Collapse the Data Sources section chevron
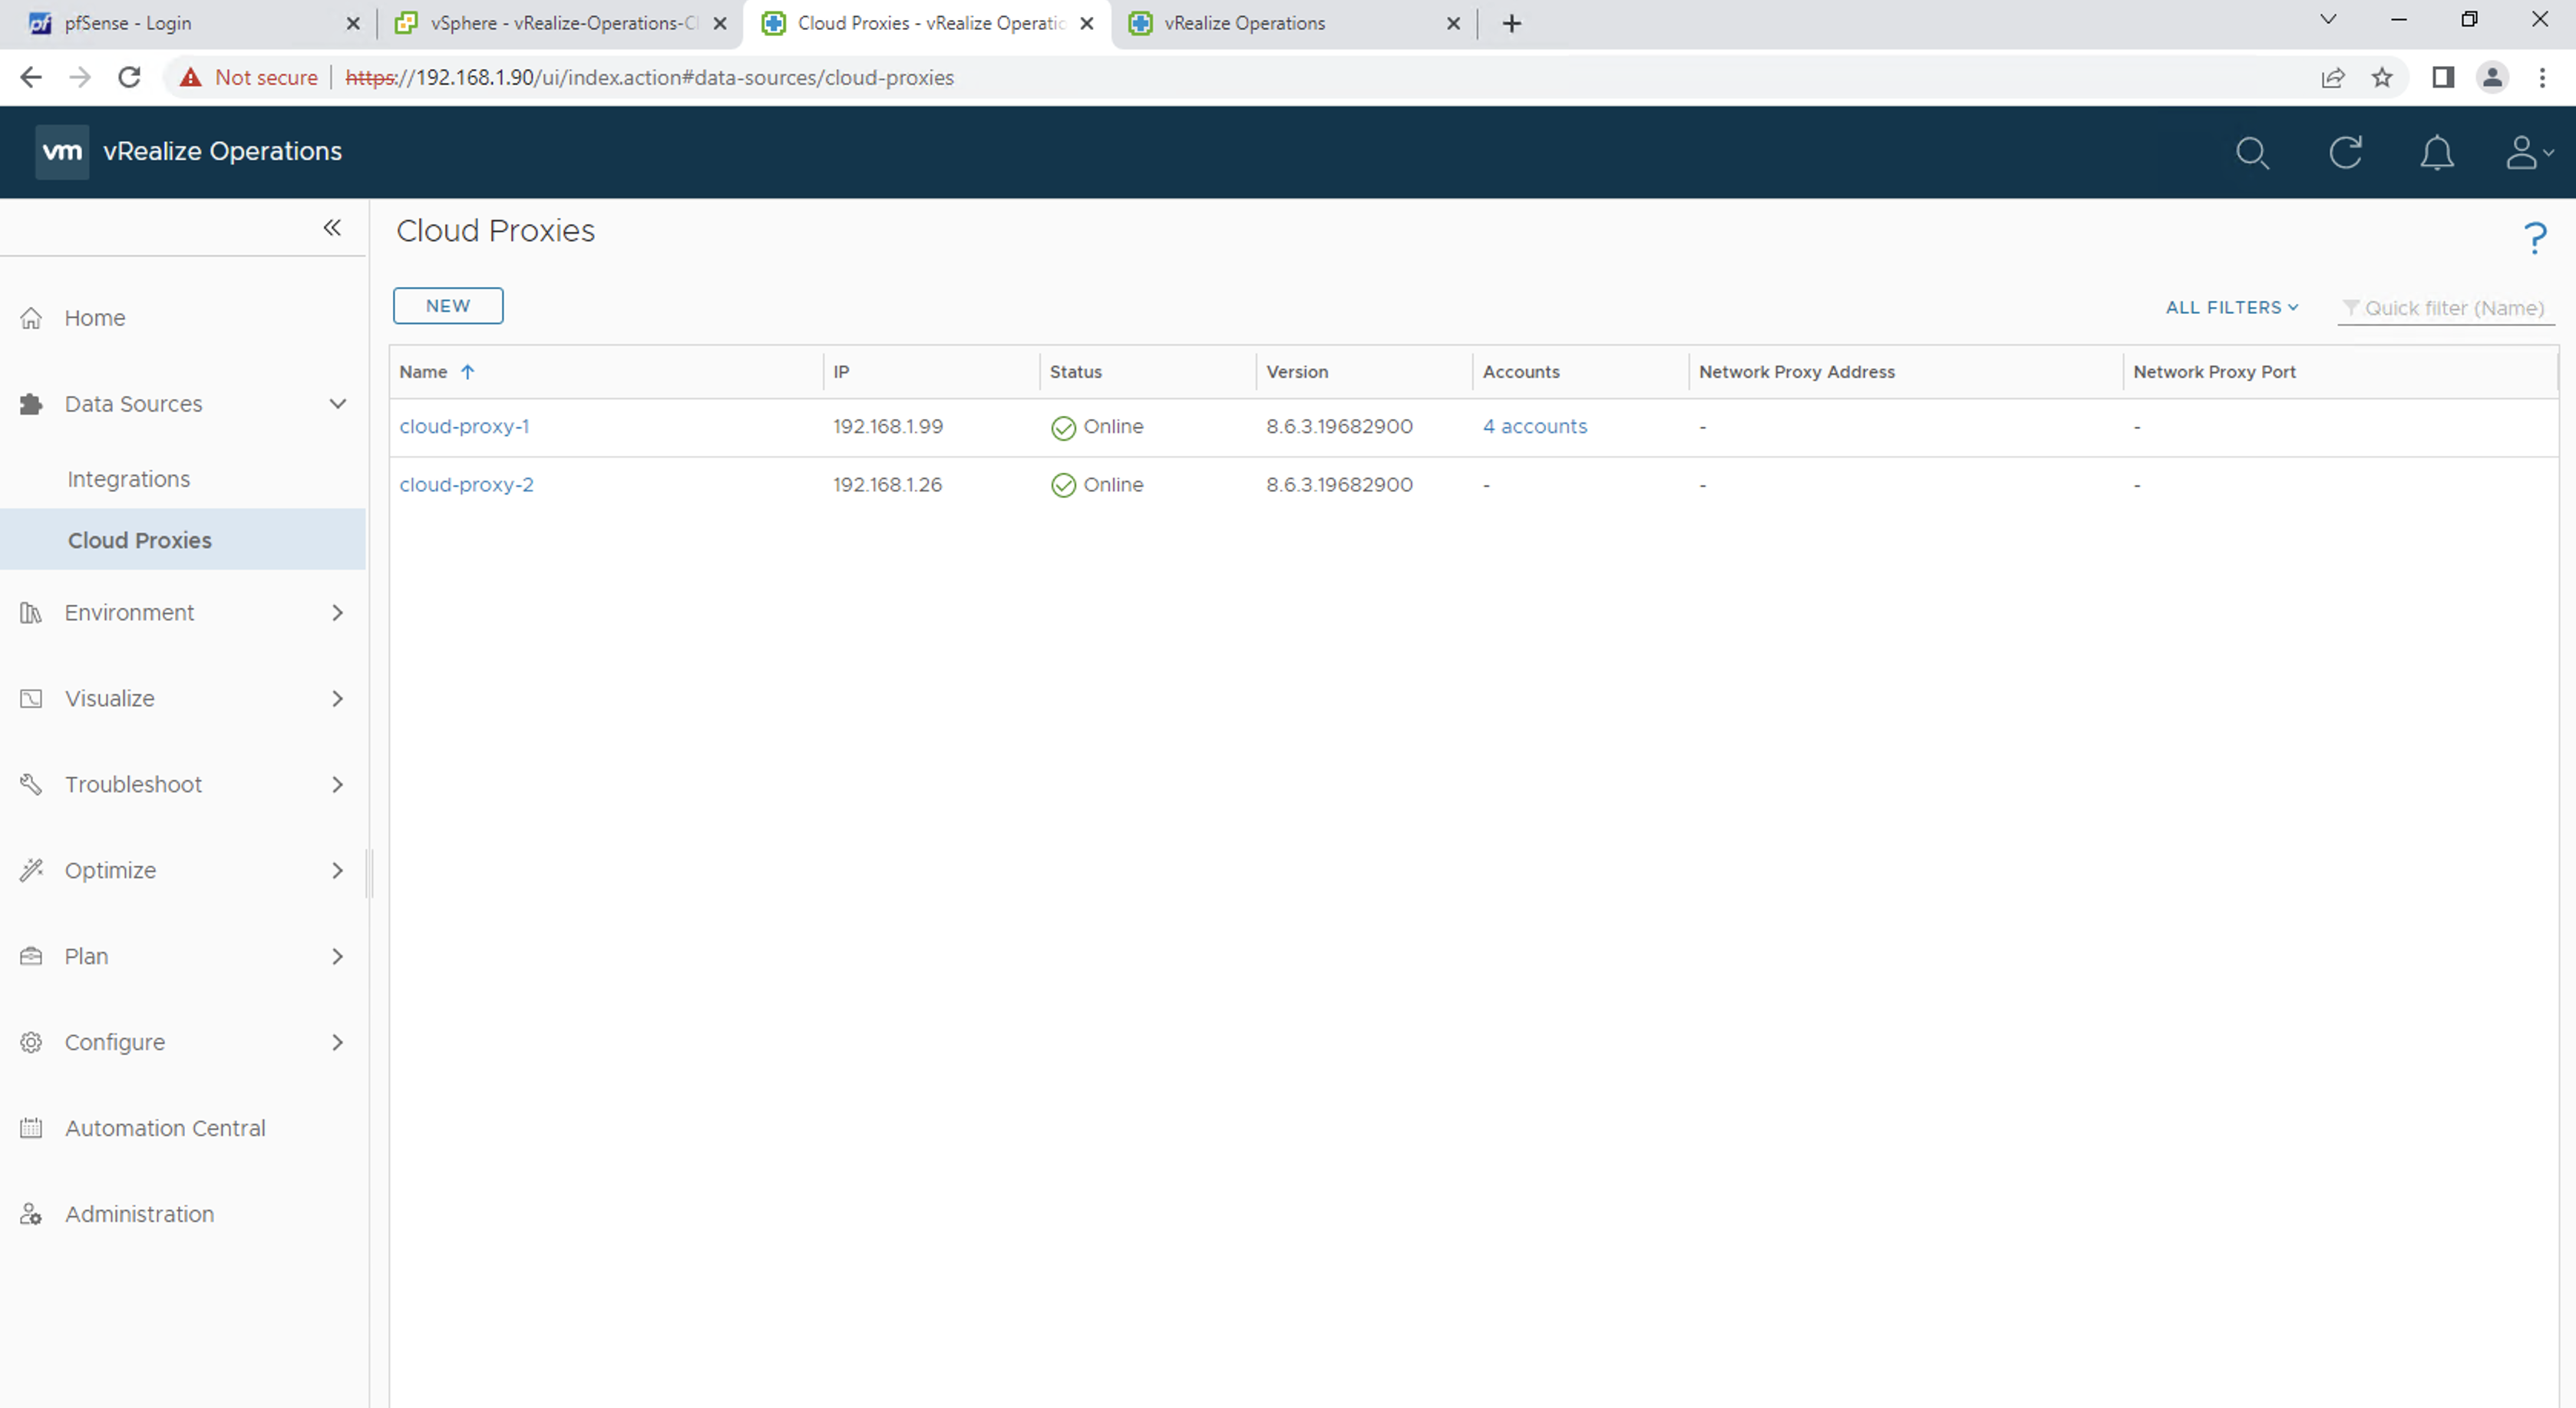 338,404
